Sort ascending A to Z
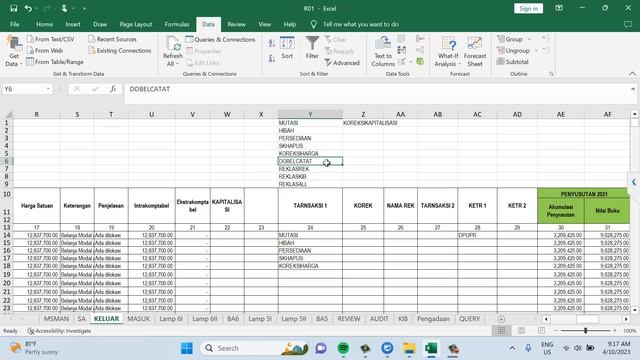 point(272,43)
